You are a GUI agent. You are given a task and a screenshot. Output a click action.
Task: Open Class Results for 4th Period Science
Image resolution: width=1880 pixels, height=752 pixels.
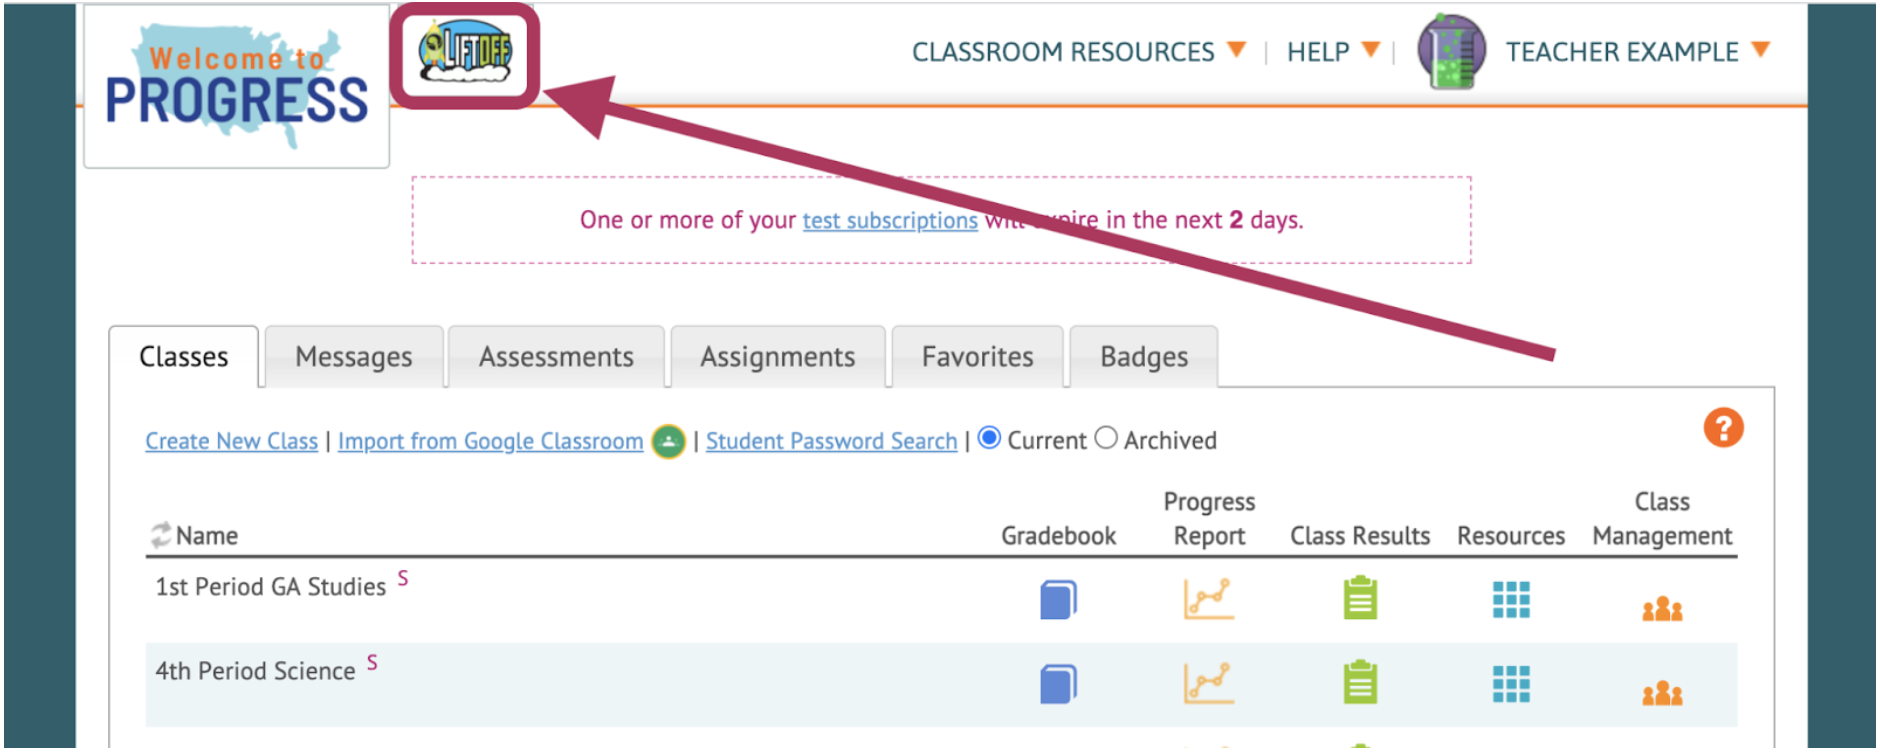pyautogui.click(x=1360, y=683)
